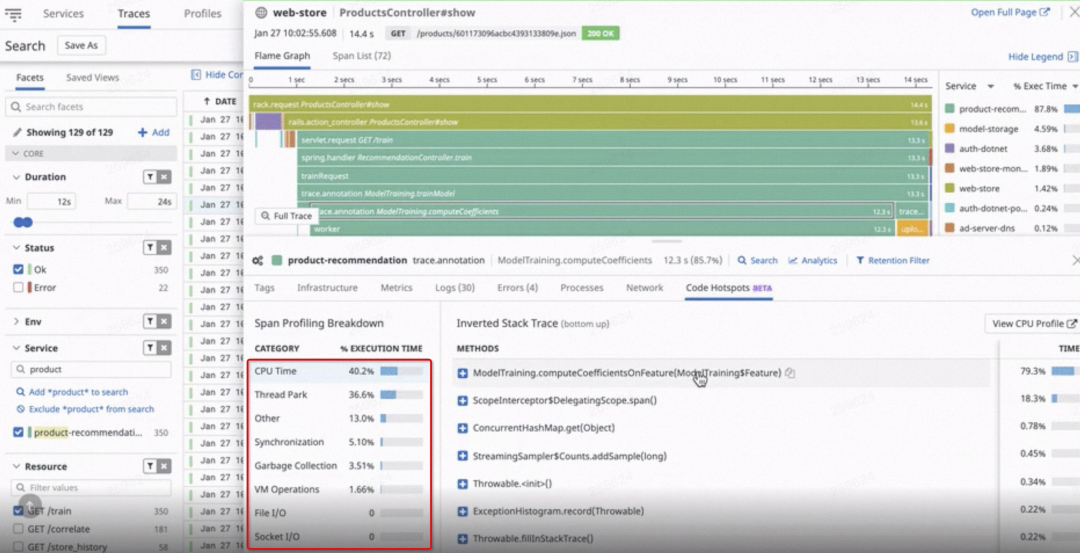Viewport: 1080px width, 553px height.
Task: Collapse the Service facet section
Action: point(17,348)
